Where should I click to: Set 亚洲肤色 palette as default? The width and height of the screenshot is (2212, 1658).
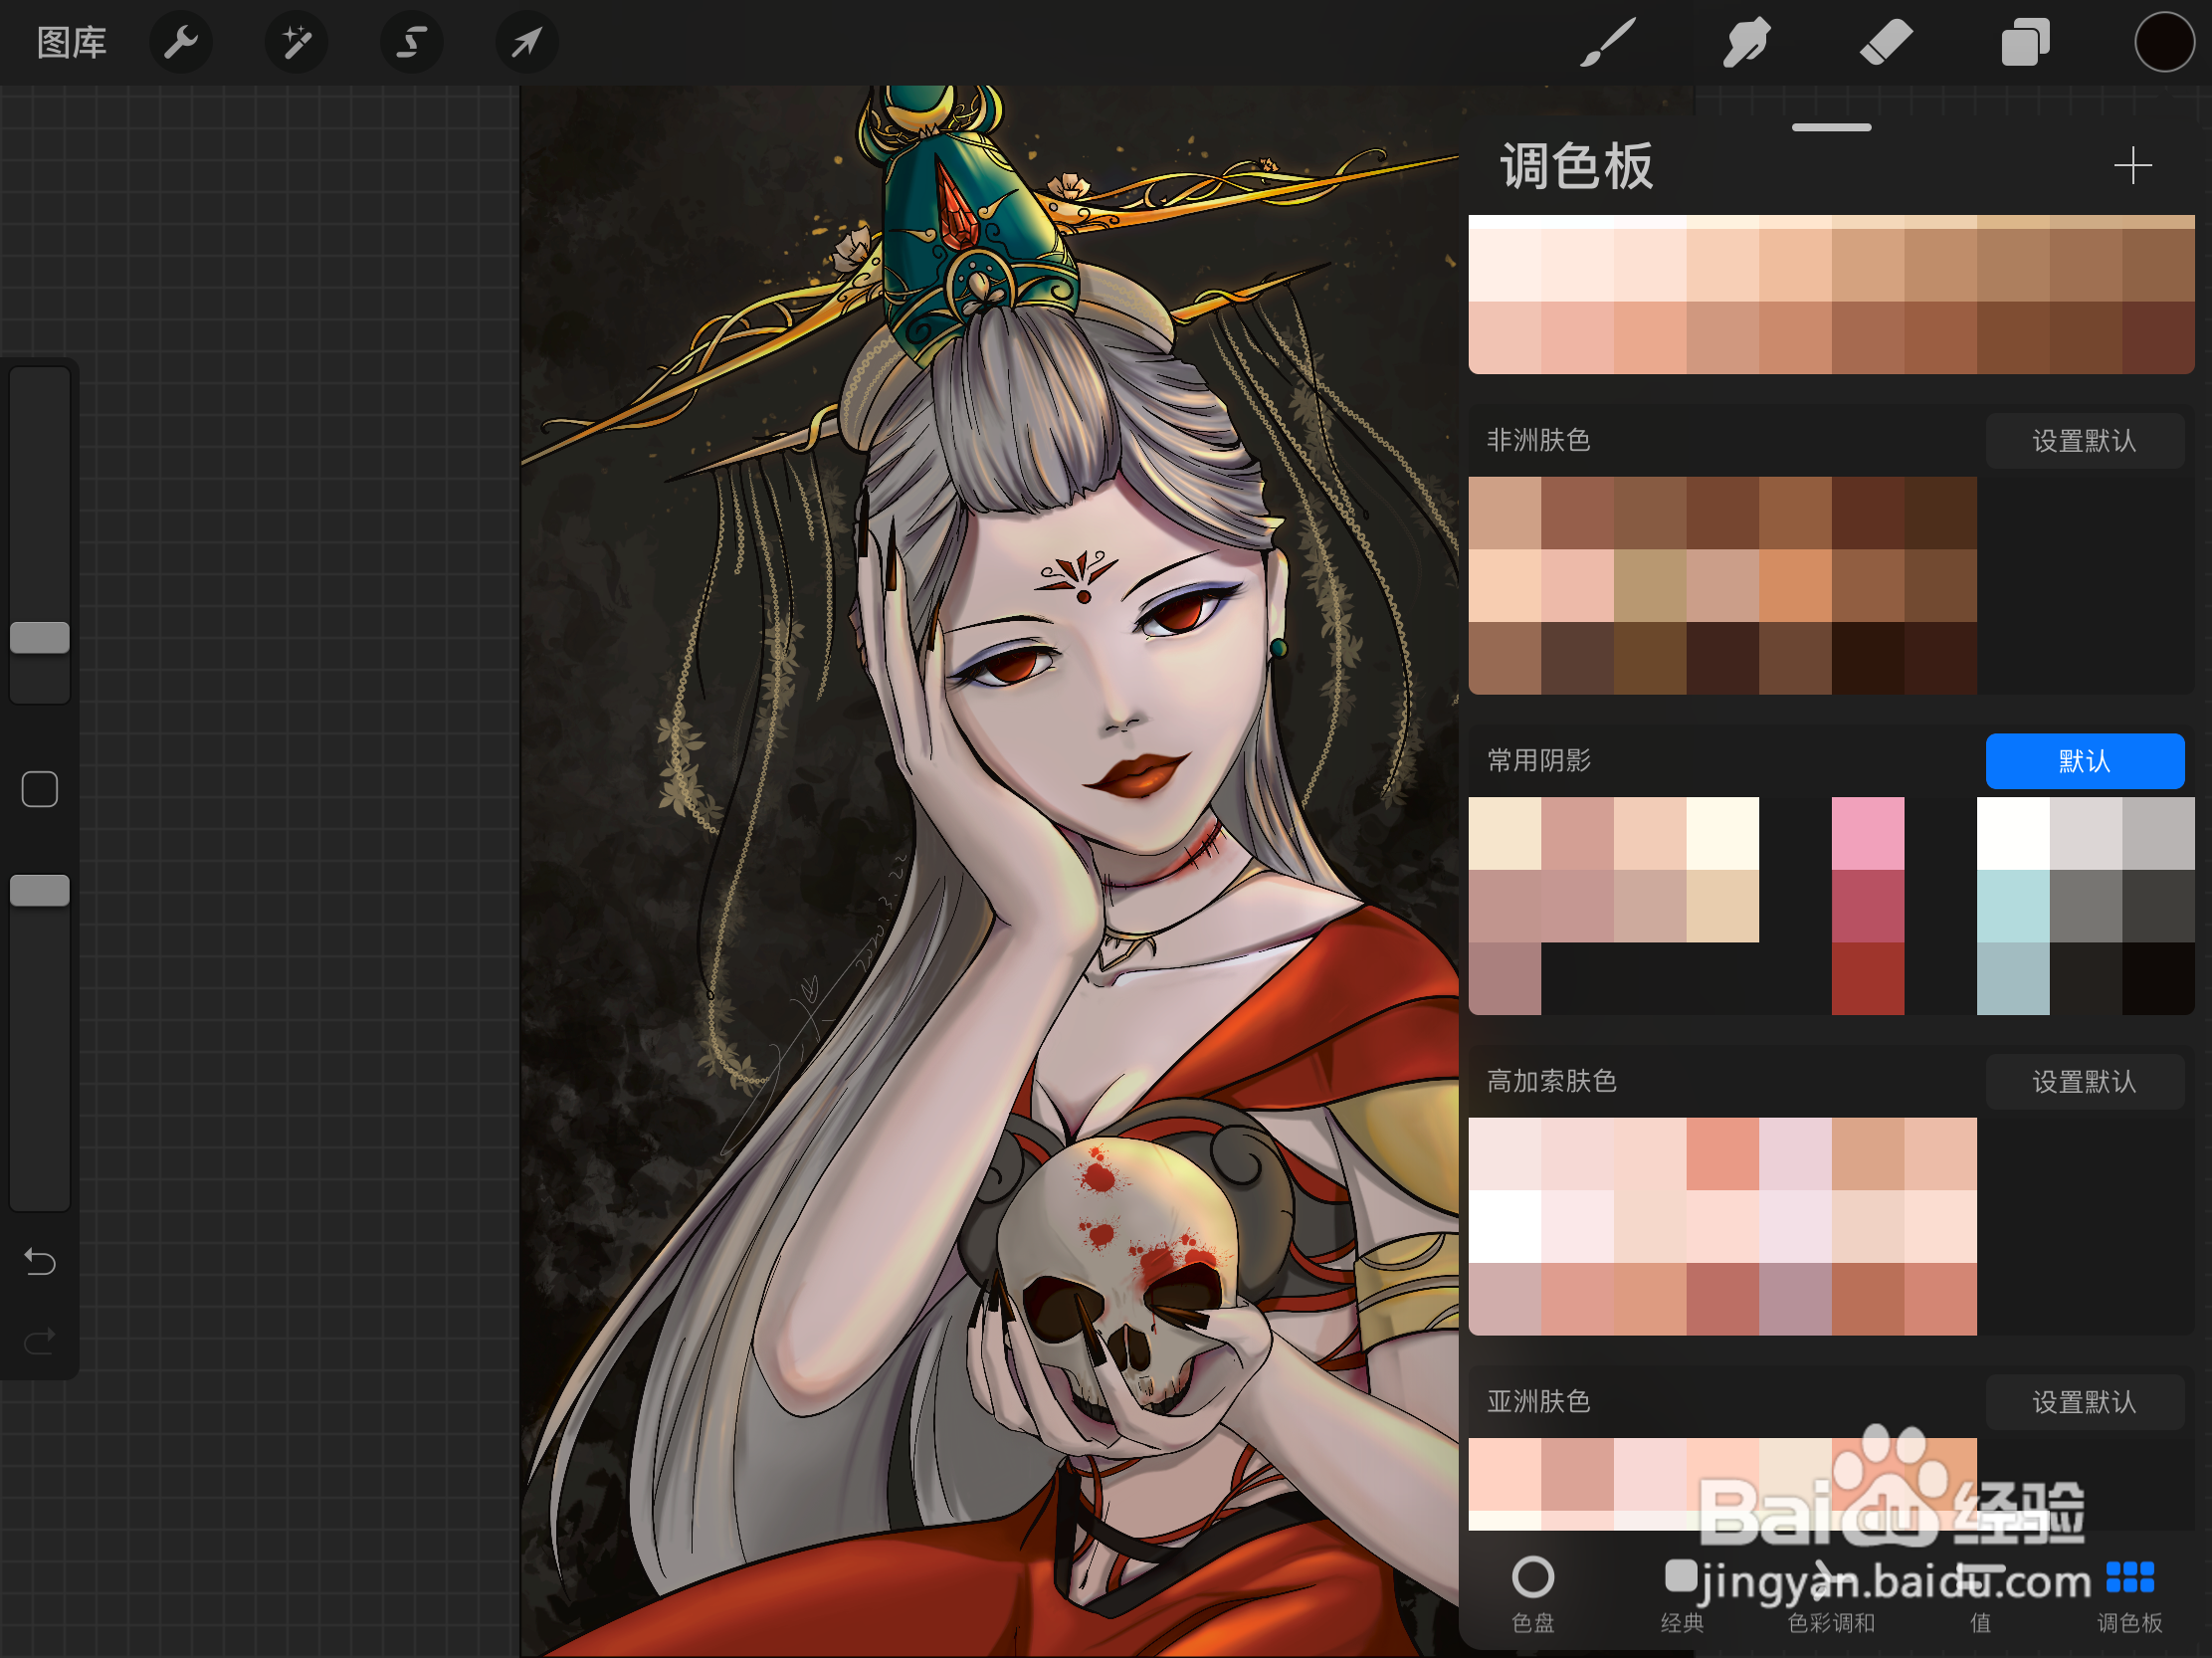(x=2084, y=1402)
